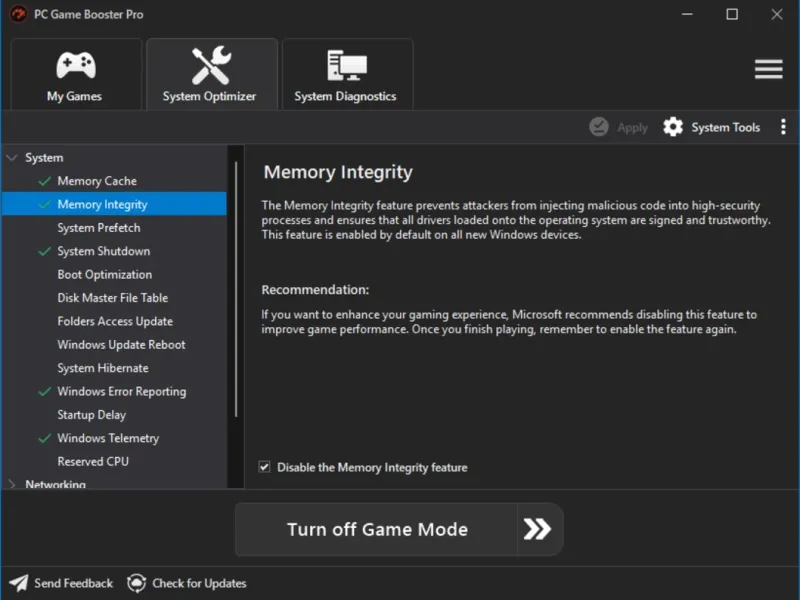Select Disk Master File Table
800x600 pixels.
(x=114, y=298)
